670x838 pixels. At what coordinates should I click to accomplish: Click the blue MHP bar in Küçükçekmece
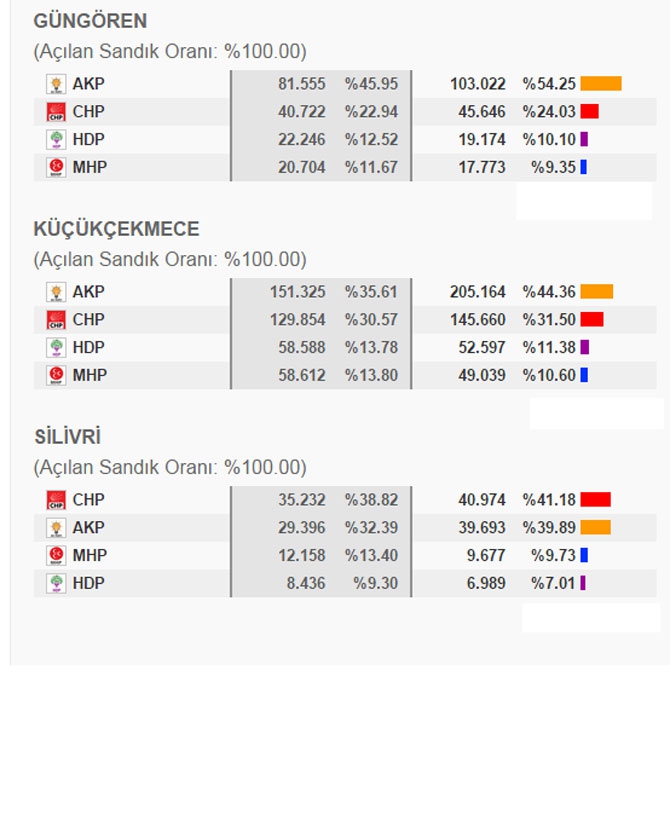pyautogui.click(x=584, y=376)
